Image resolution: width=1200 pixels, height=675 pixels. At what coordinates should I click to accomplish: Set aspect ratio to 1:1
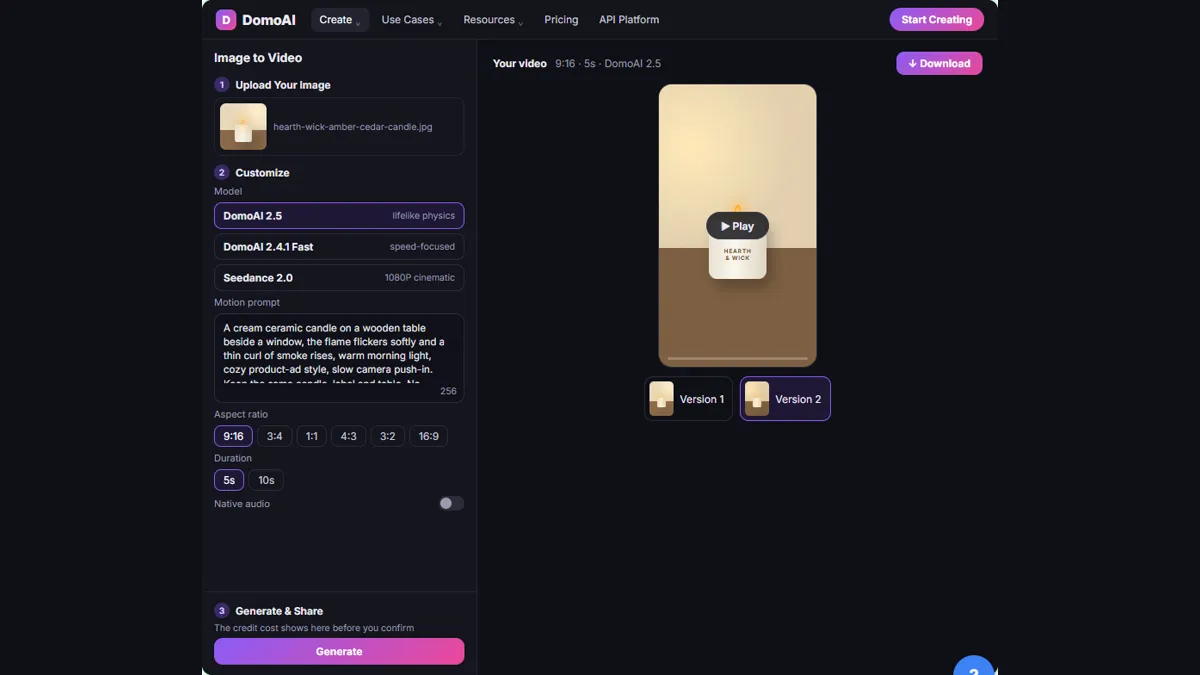pyautogui.click(x=311, y=436)
